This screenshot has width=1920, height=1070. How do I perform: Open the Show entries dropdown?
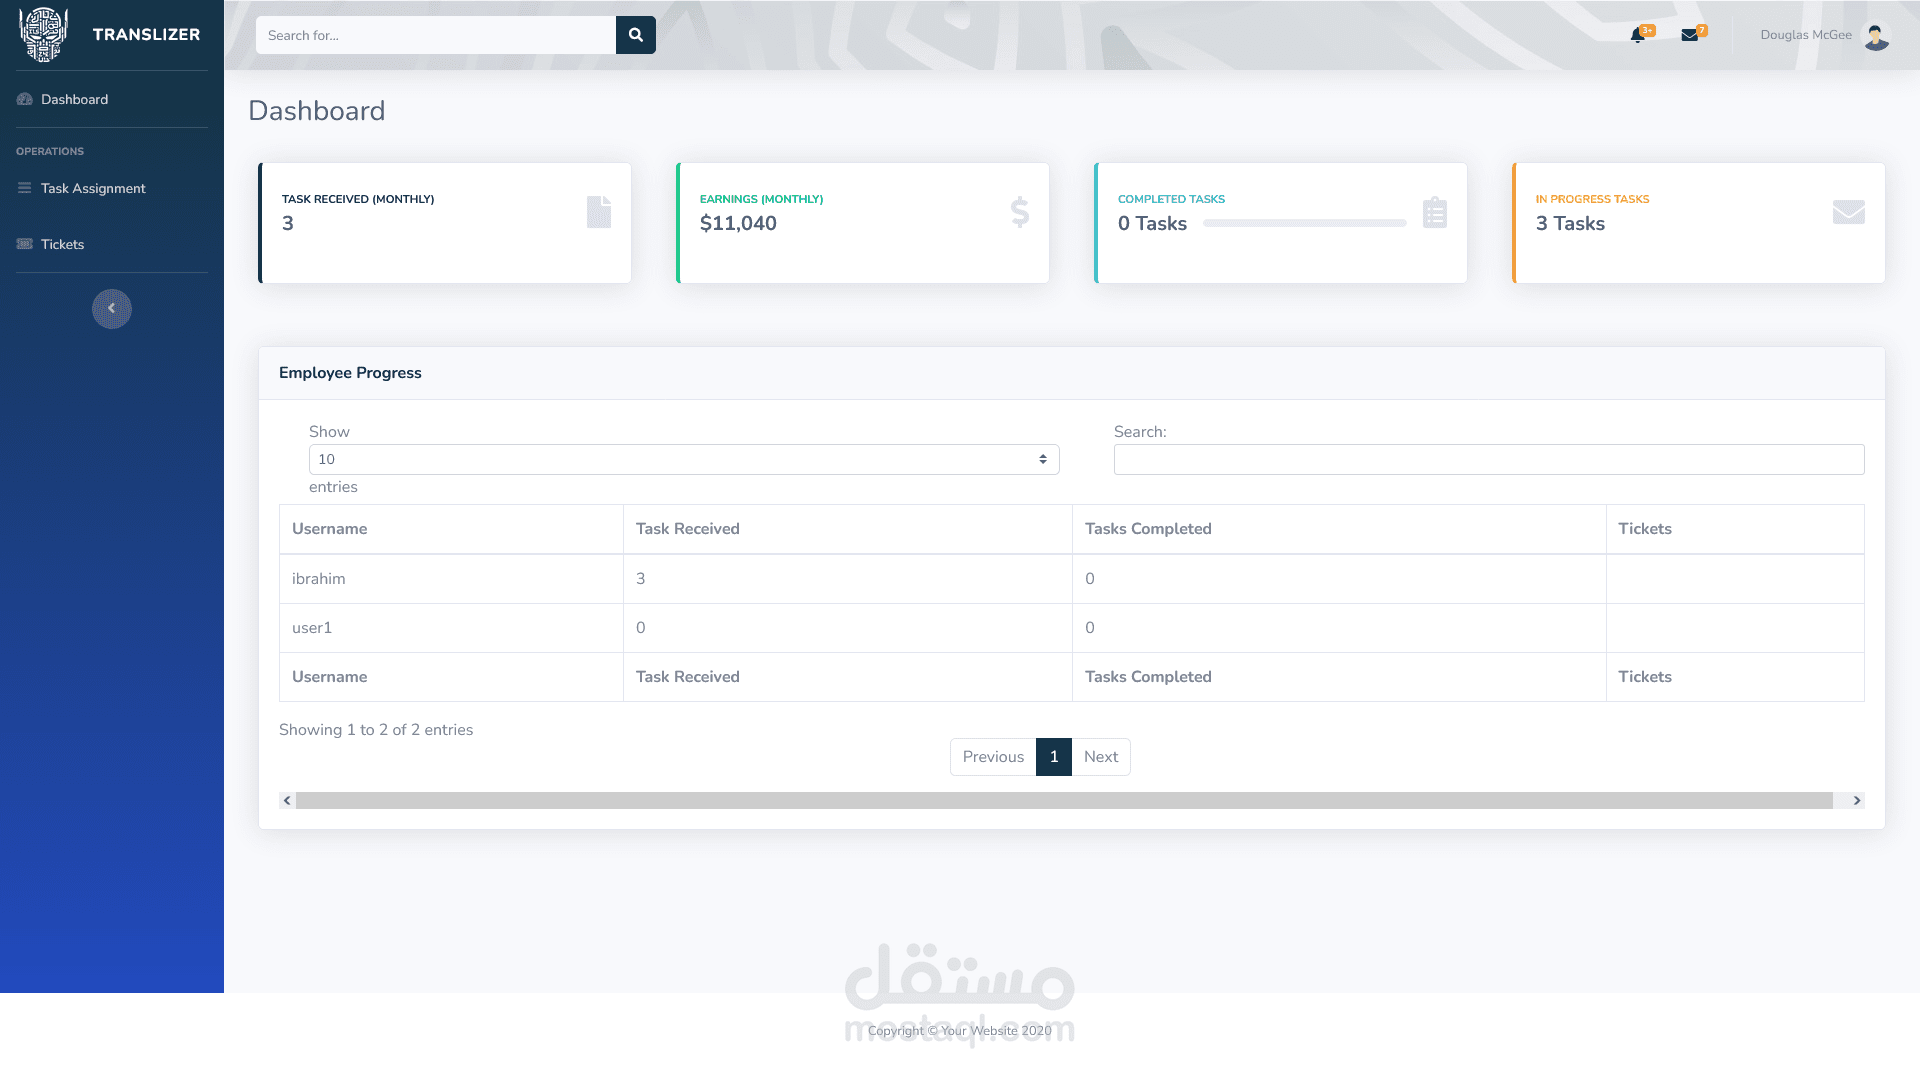(684, 459)
